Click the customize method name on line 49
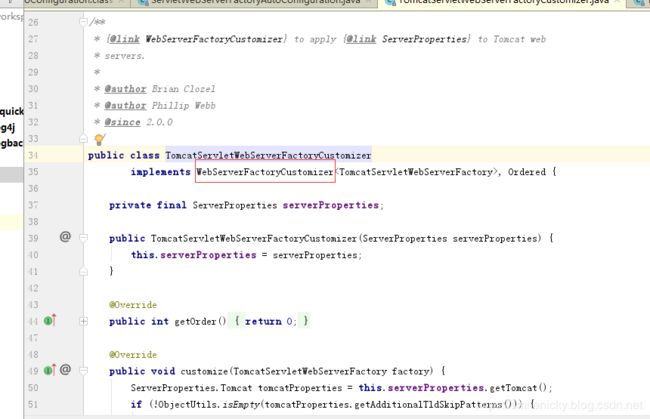Image resolution: width=650 pixels, height=419 pixels. 204,371
